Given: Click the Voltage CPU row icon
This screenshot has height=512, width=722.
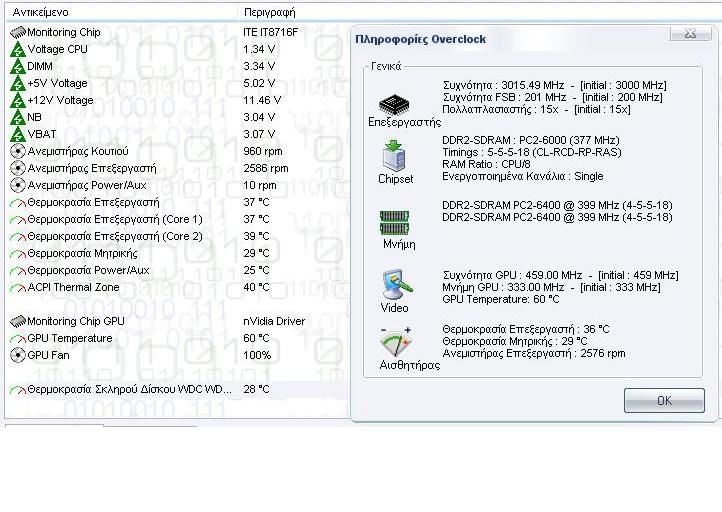Looking at the screenshot, I should click(x=17, y=49).
